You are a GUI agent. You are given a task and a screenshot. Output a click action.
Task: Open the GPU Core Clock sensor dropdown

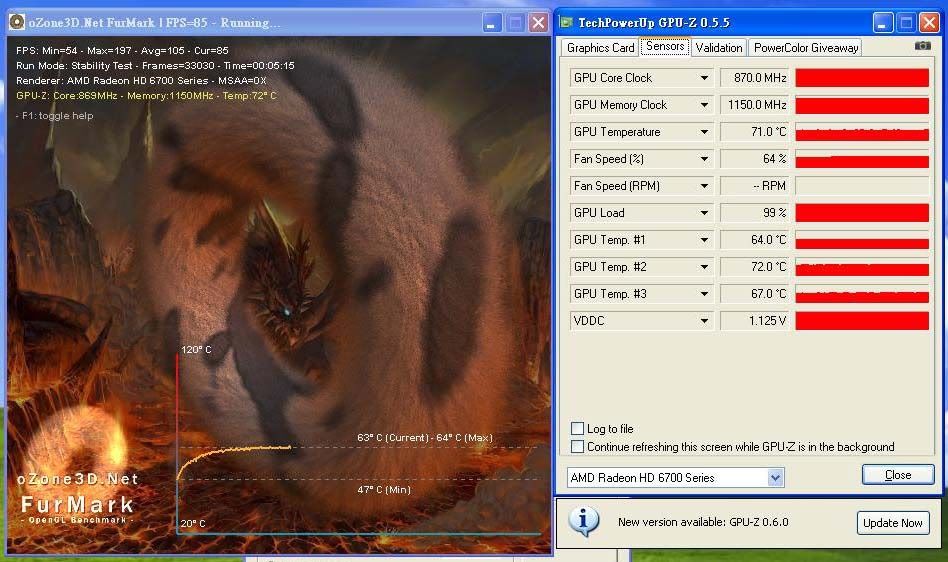point(704,78)
